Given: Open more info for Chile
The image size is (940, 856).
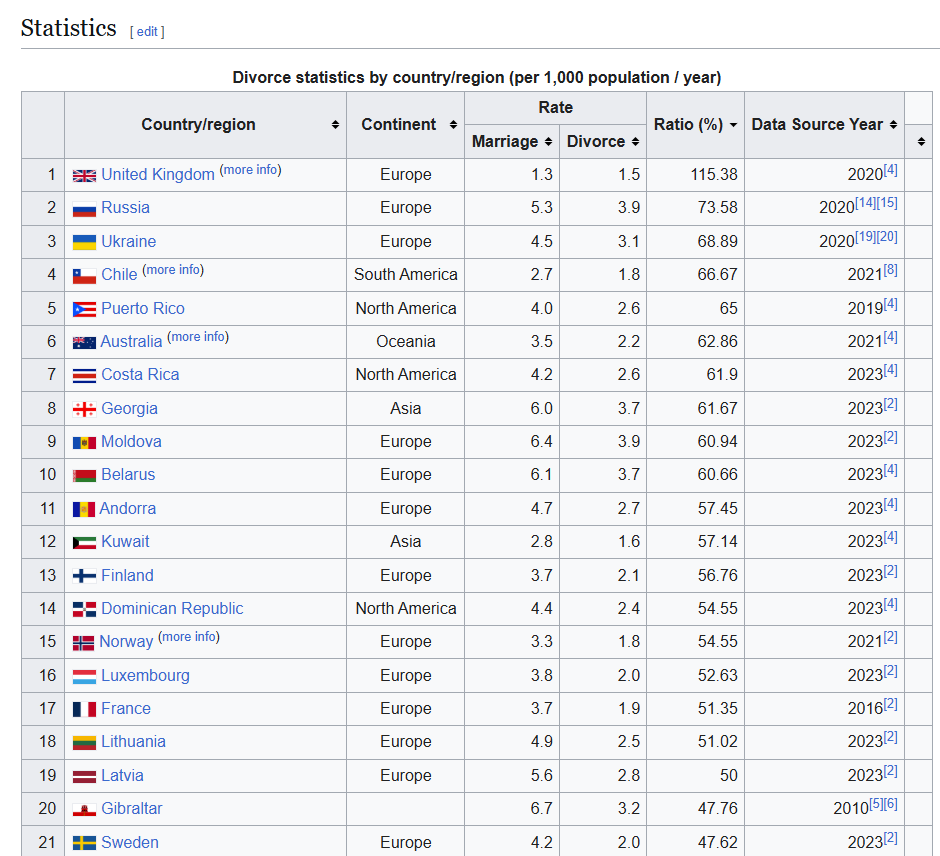Looking at the screenshot, I should pos(173,270).
